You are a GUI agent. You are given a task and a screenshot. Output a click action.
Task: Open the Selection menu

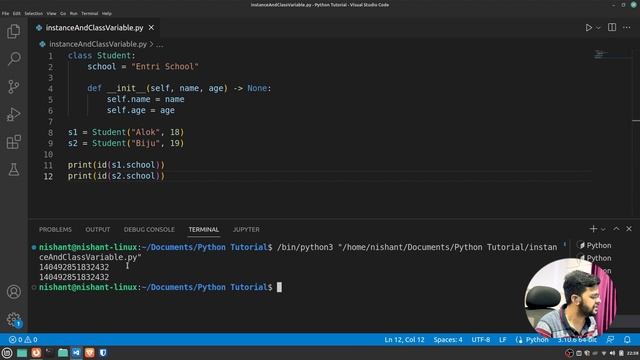point(33,13)
